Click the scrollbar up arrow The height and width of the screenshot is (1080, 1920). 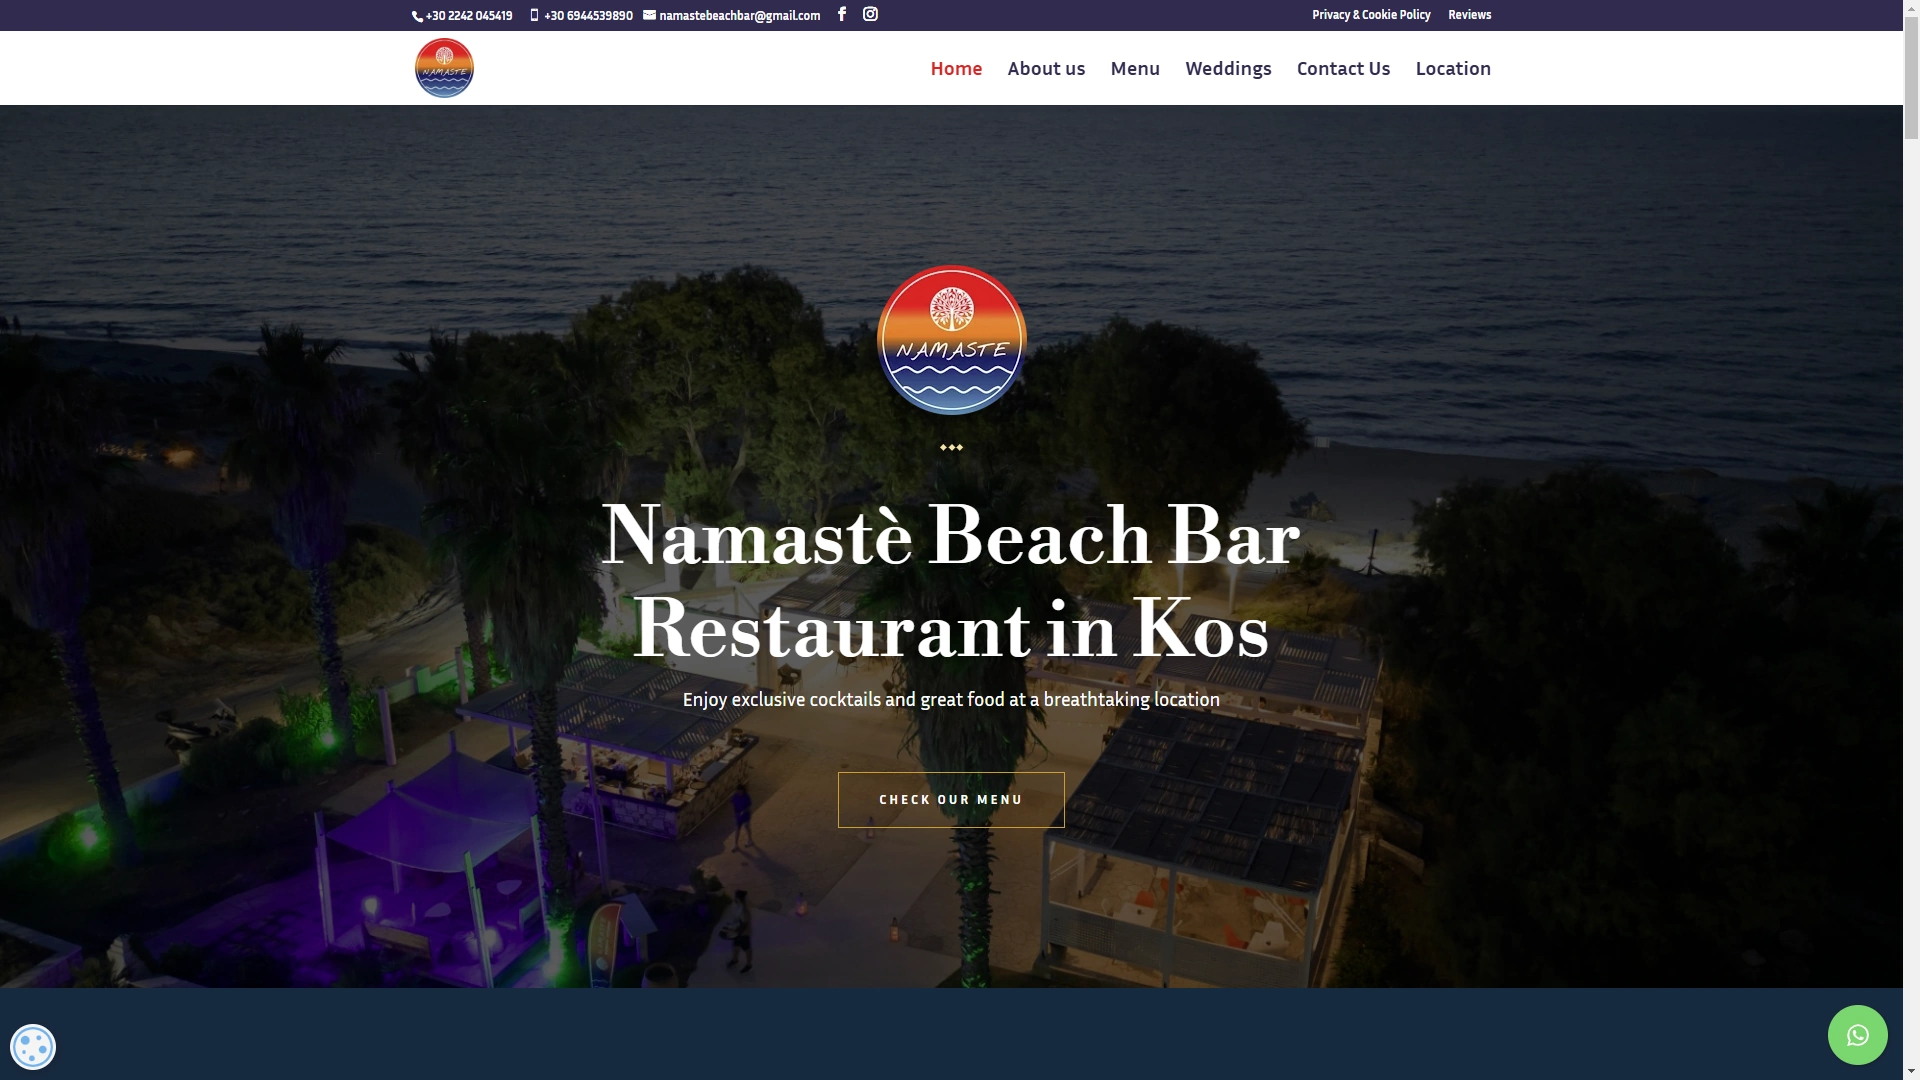click(x=1911, y=8)
